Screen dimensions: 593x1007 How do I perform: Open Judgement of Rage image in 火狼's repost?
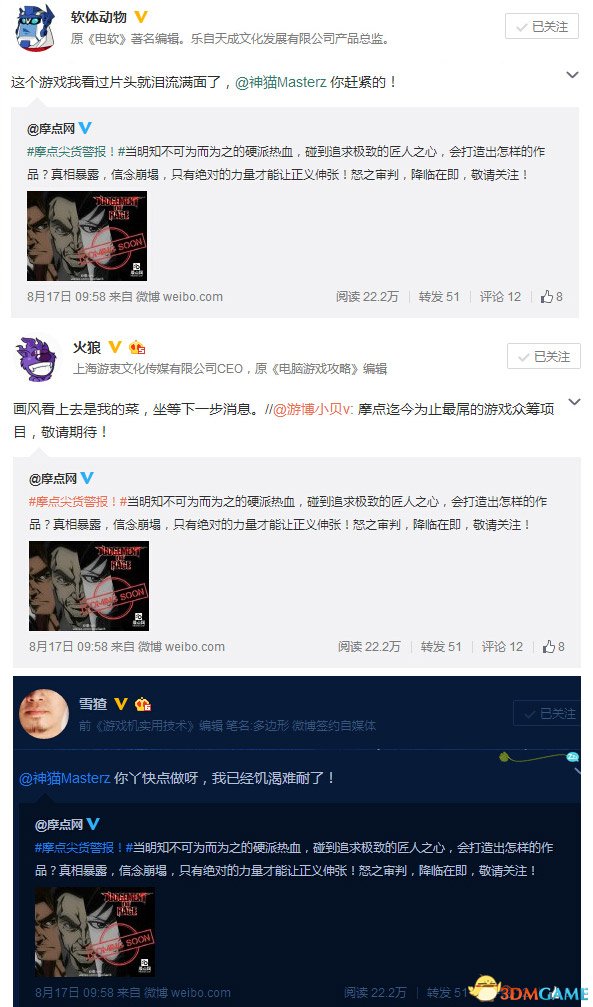click(x=89, y=586)
